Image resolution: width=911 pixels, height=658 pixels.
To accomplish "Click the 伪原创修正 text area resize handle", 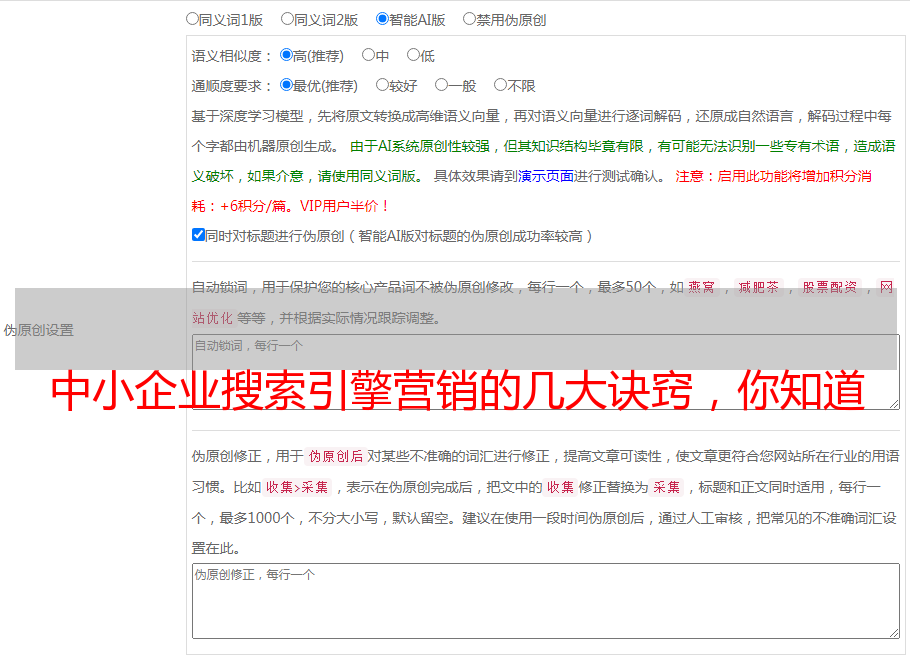I will (x=894, y=633).
